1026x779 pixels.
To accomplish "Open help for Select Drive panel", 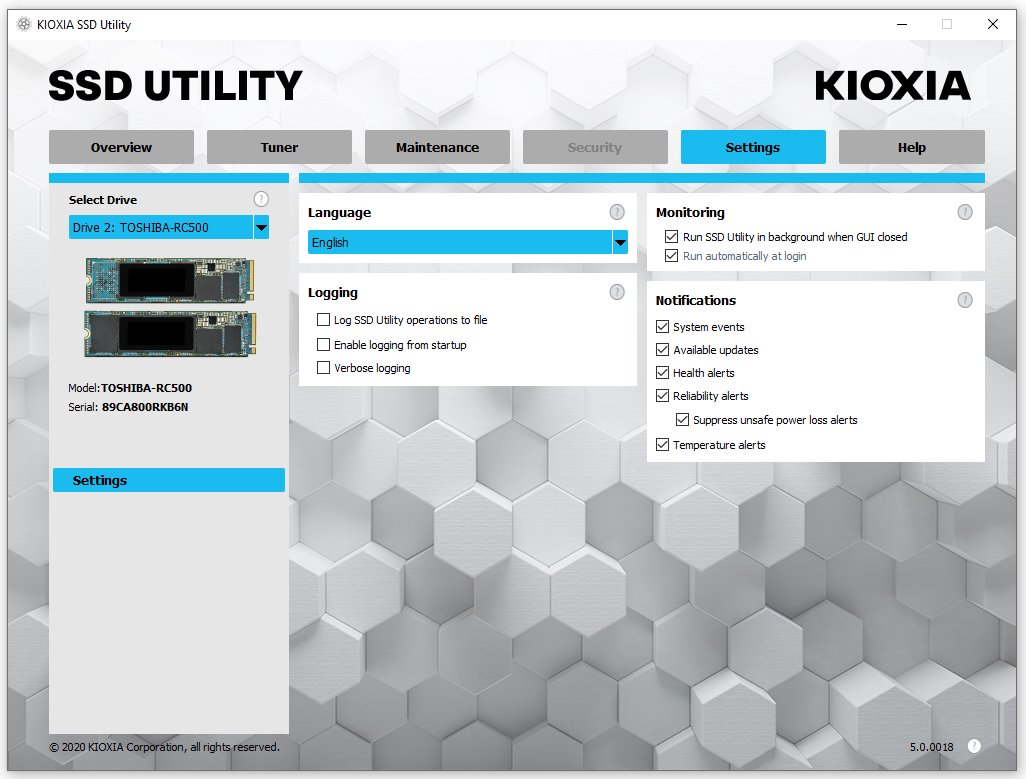I will (260, 199).
